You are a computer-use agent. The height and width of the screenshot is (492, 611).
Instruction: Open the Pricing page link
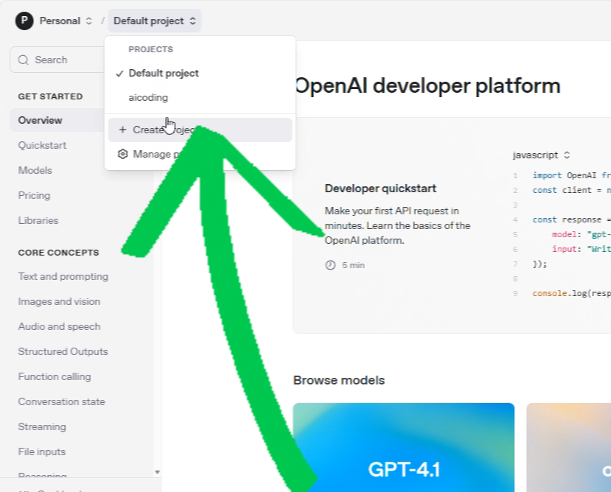34,196
